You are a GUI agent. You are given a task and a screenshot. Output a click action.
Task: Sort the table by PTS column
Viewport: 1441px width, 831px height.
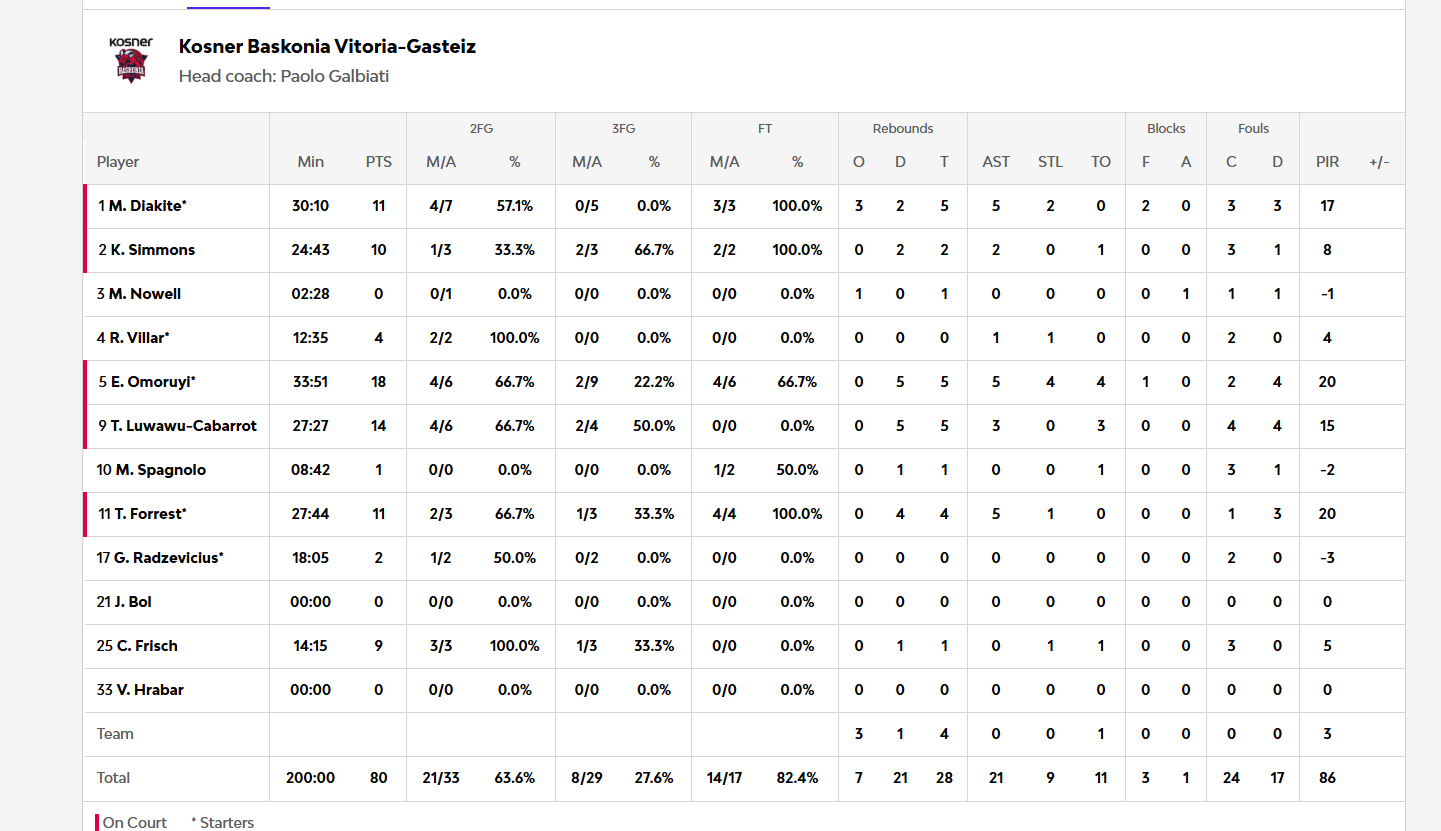(x=379, y=162)
